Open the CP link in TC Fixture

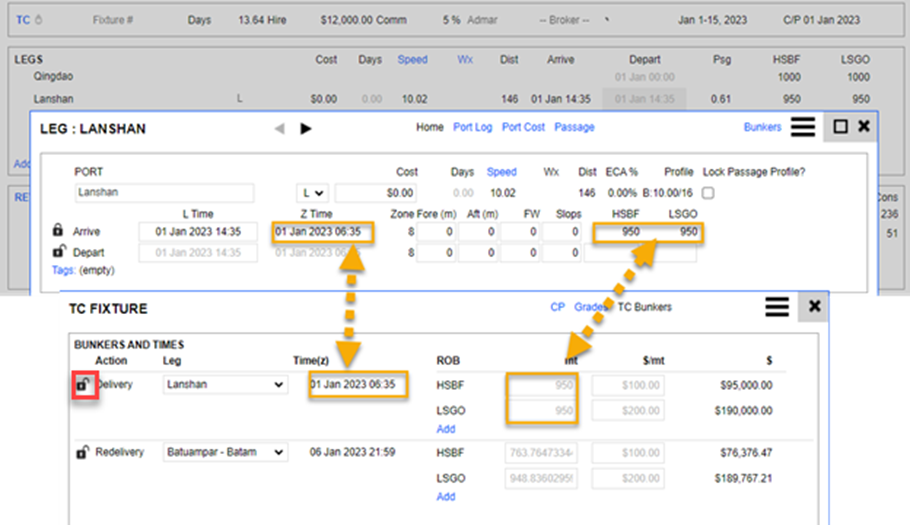(x=558, y=307)
